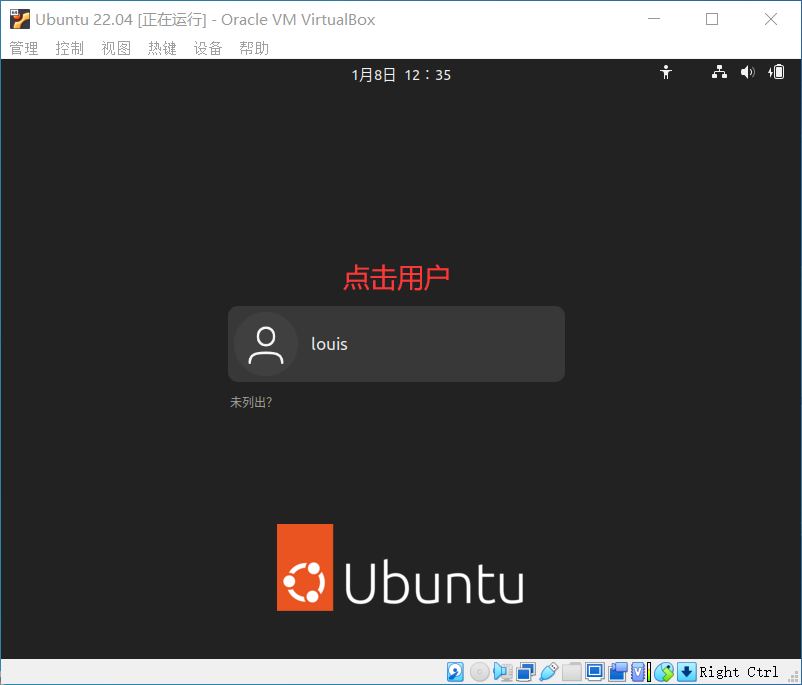The height and width of the screenshot is (685, 802).
Task: Open the hard disk activity indicator
Action: pyautogui.click(x=455, y=671)
